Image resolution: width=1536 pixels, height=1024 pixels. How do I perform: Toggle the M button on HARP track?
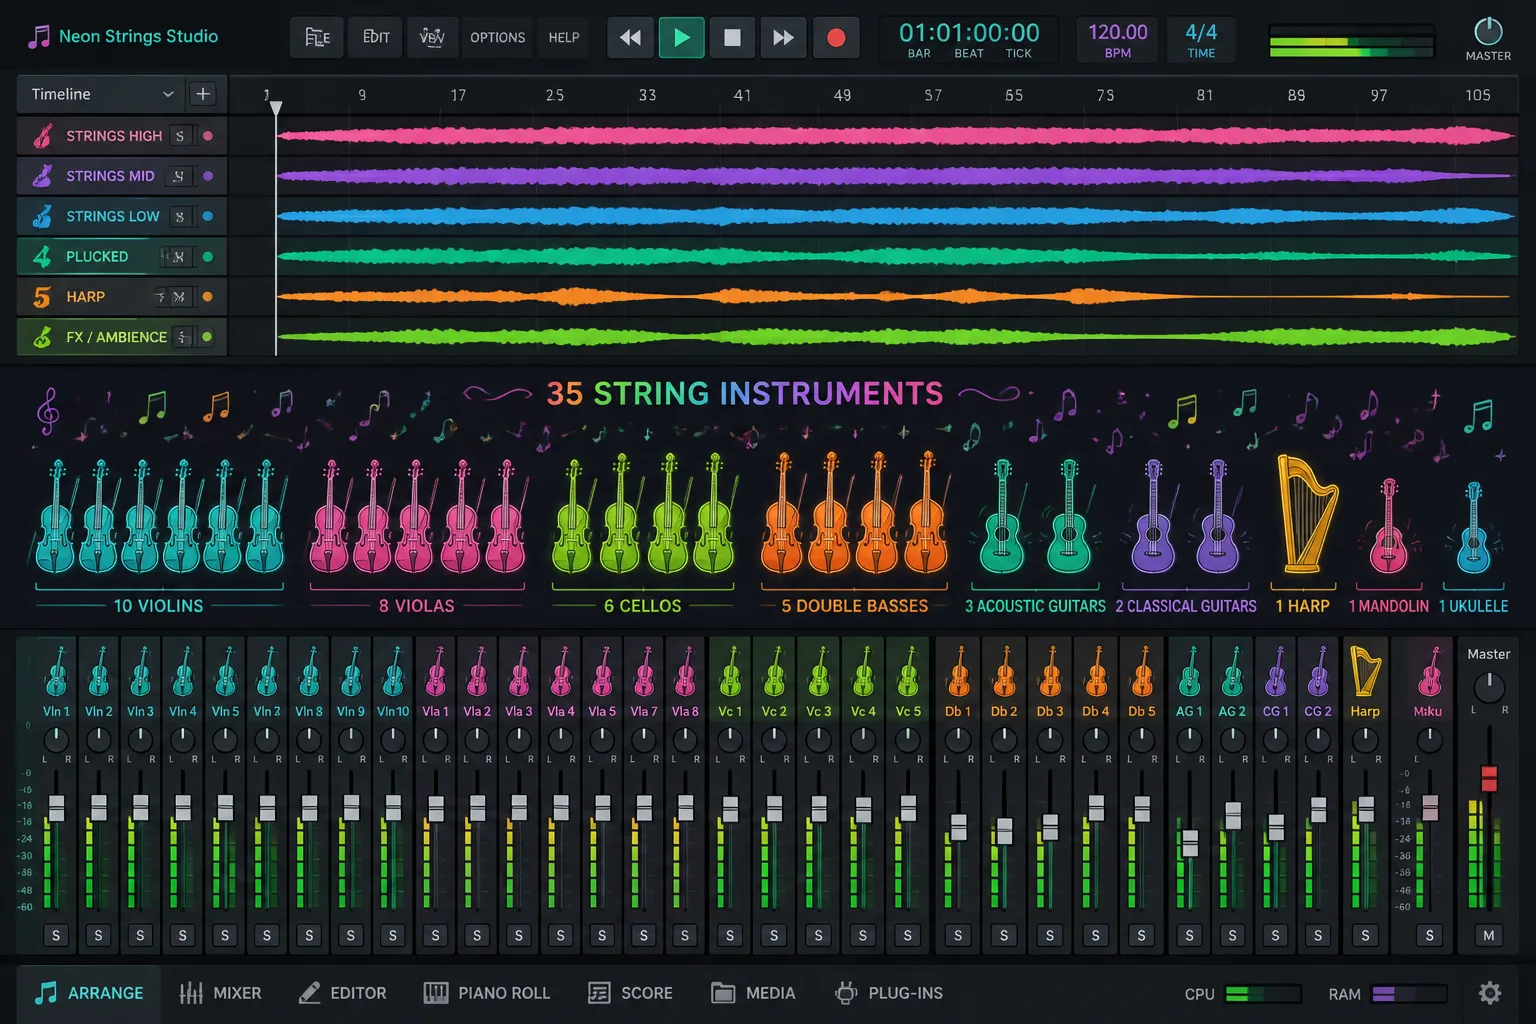[178, 297]
